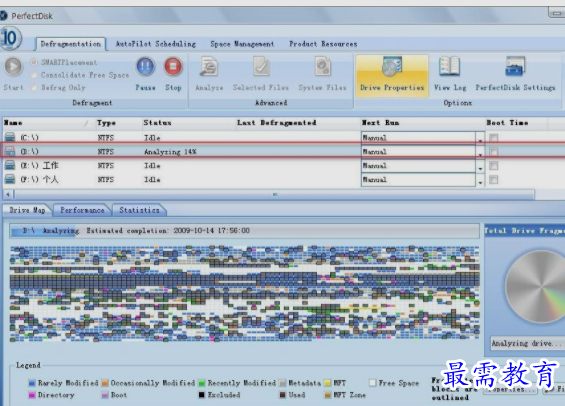Sort by the Next Run column header
The height and width of the screenshot is (406, 565).
(422, 123)
